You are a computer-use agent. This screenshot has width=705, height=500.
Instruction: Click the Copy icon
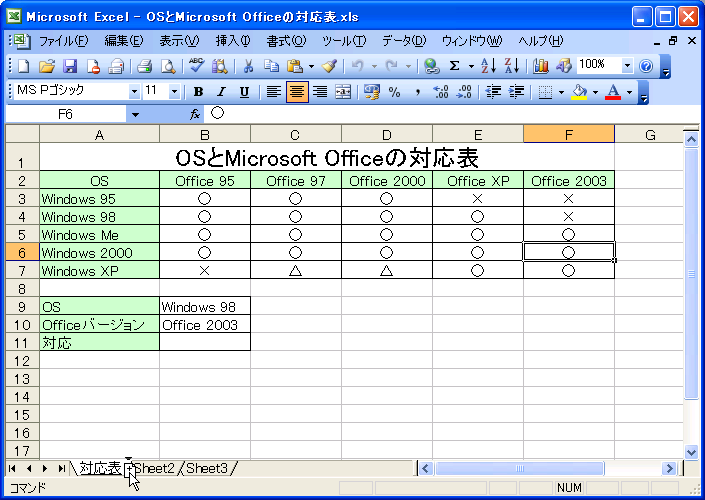271,66
